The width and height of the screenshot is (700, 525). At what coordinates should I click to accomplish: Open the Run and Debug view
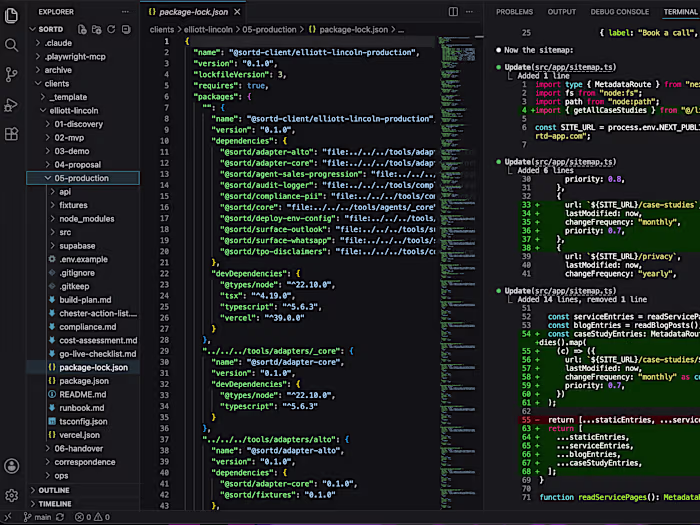pos(11,104)
